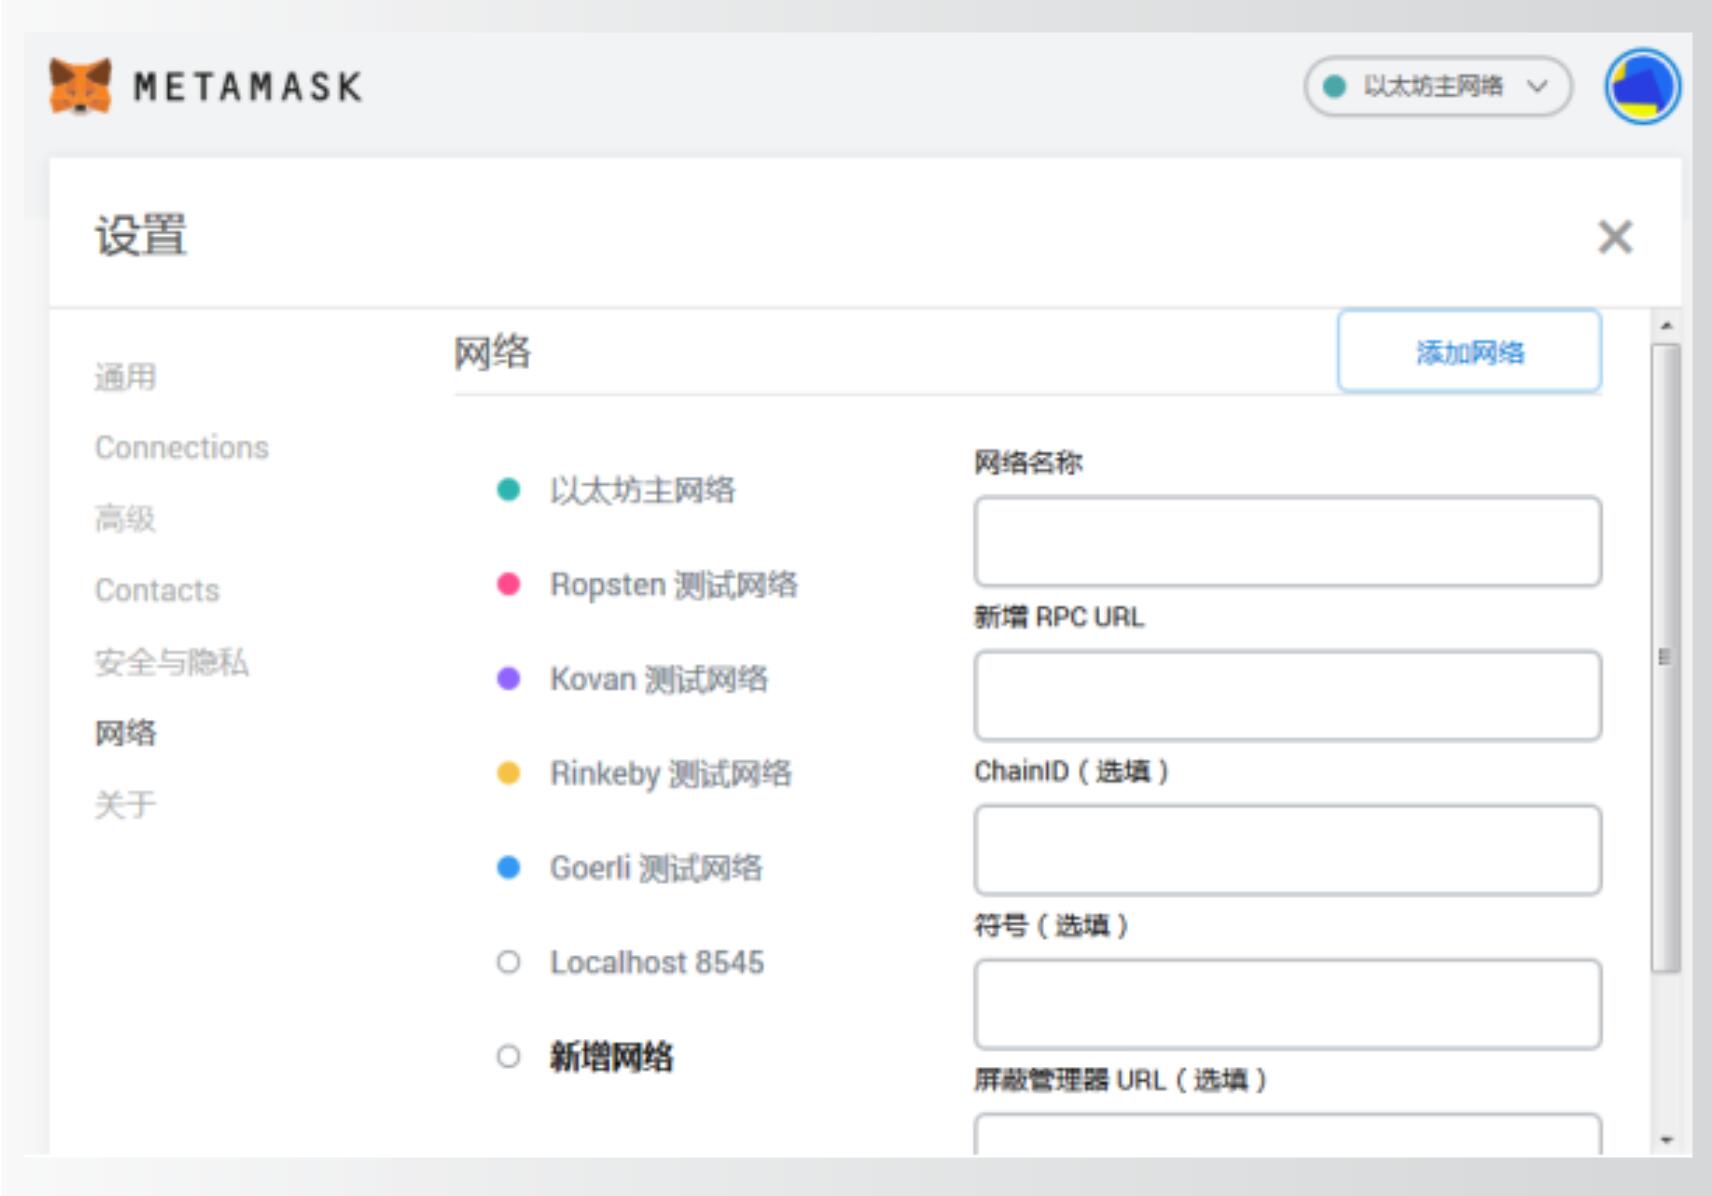Click the hollow circle beside Localhost 8545
The height and width of the screenshot is (1196, 1712).
point(508,962)
